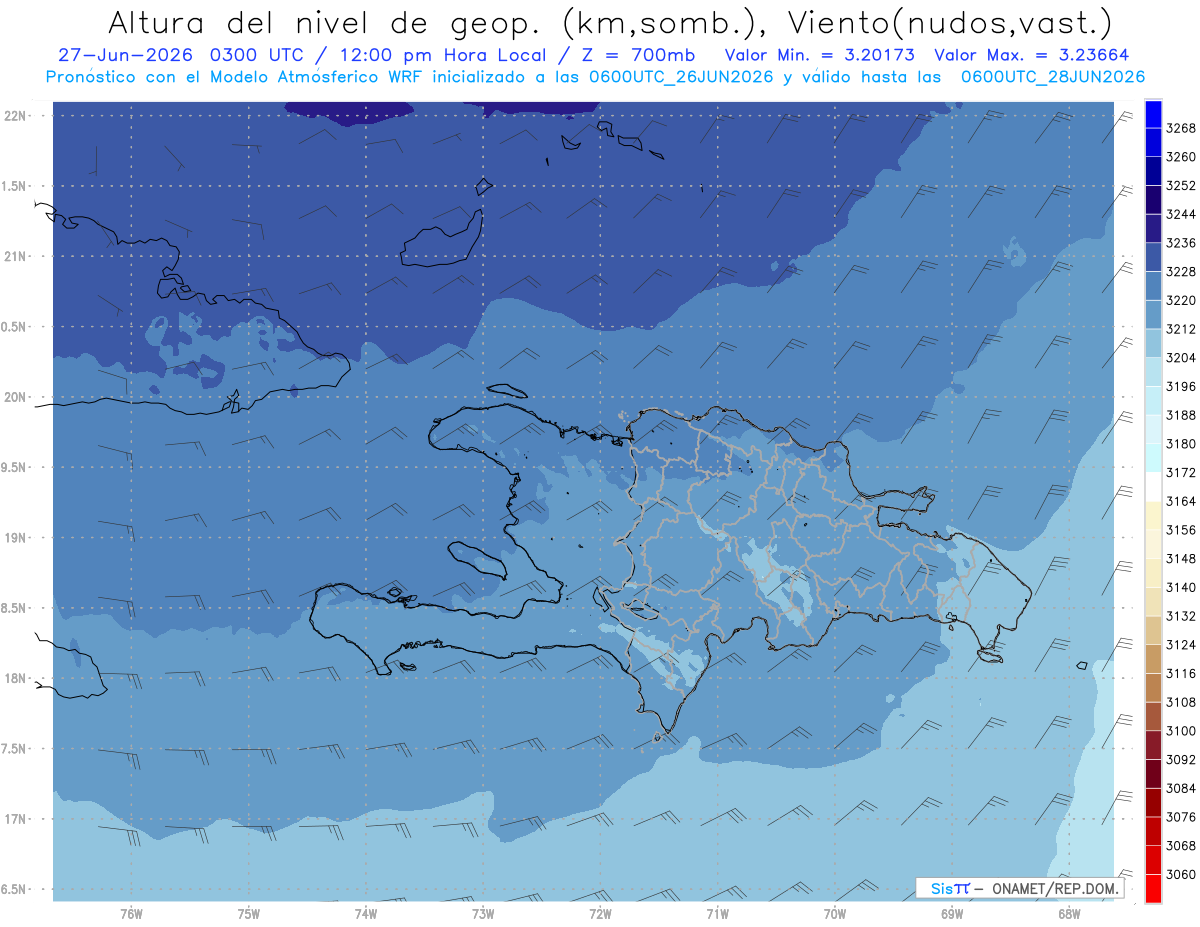Screen dimensions: 1200x927
Task: Click the '69W' longitude axis label
Action: click(x=951, y=915)
